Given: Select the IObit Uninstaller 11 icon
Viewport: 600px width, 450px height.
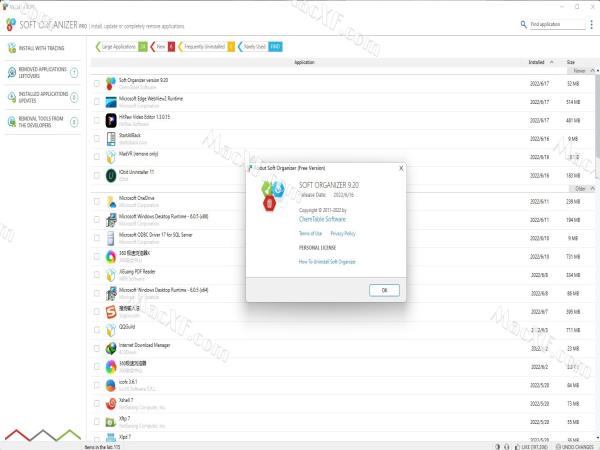Looking at the screenshot, I should pos(111,175).
